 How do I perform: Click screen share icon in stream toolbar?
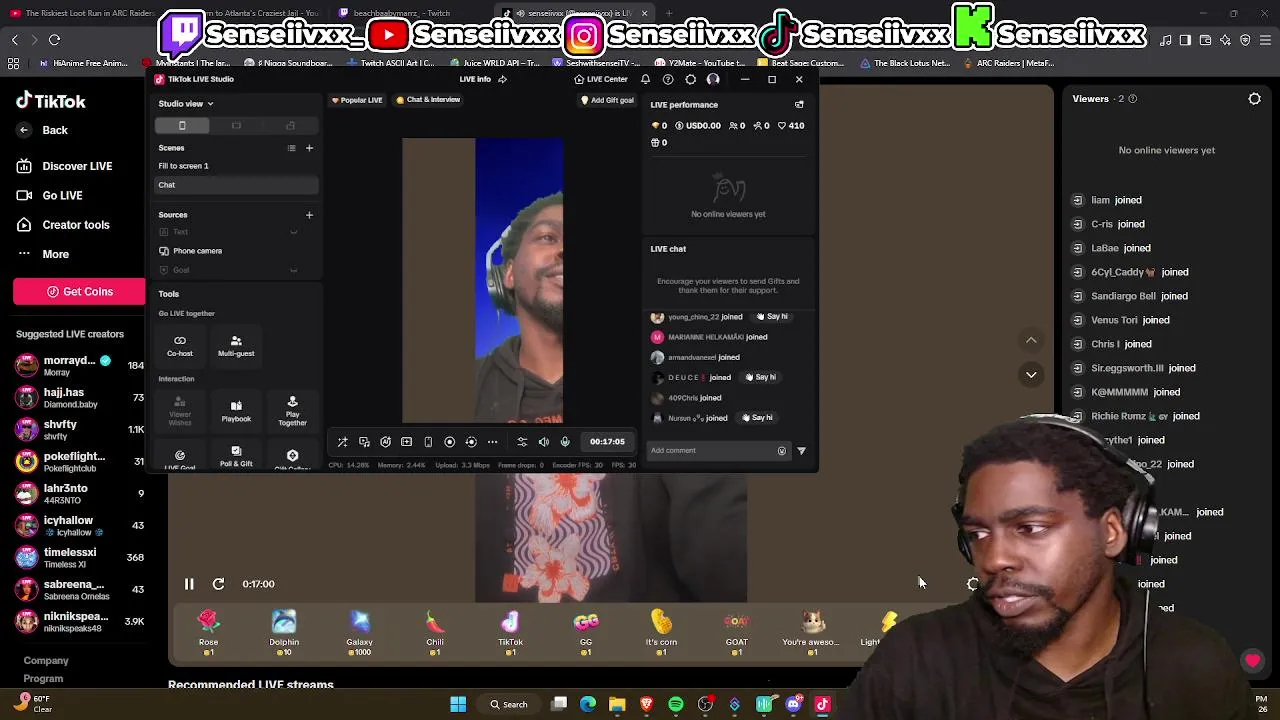pyautogui.click(x=364, y=442)
